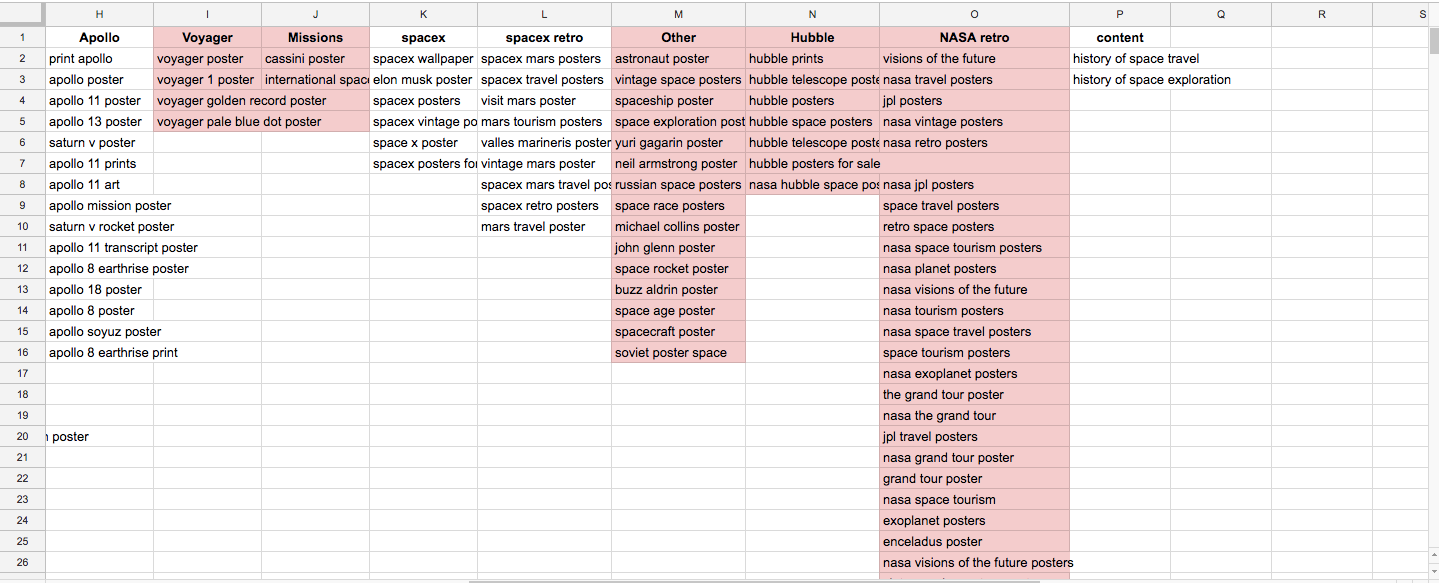Click the vertical scrollbar thumb
The height and width of the screenshot is (583, 1439).
tap(1433, 41)
